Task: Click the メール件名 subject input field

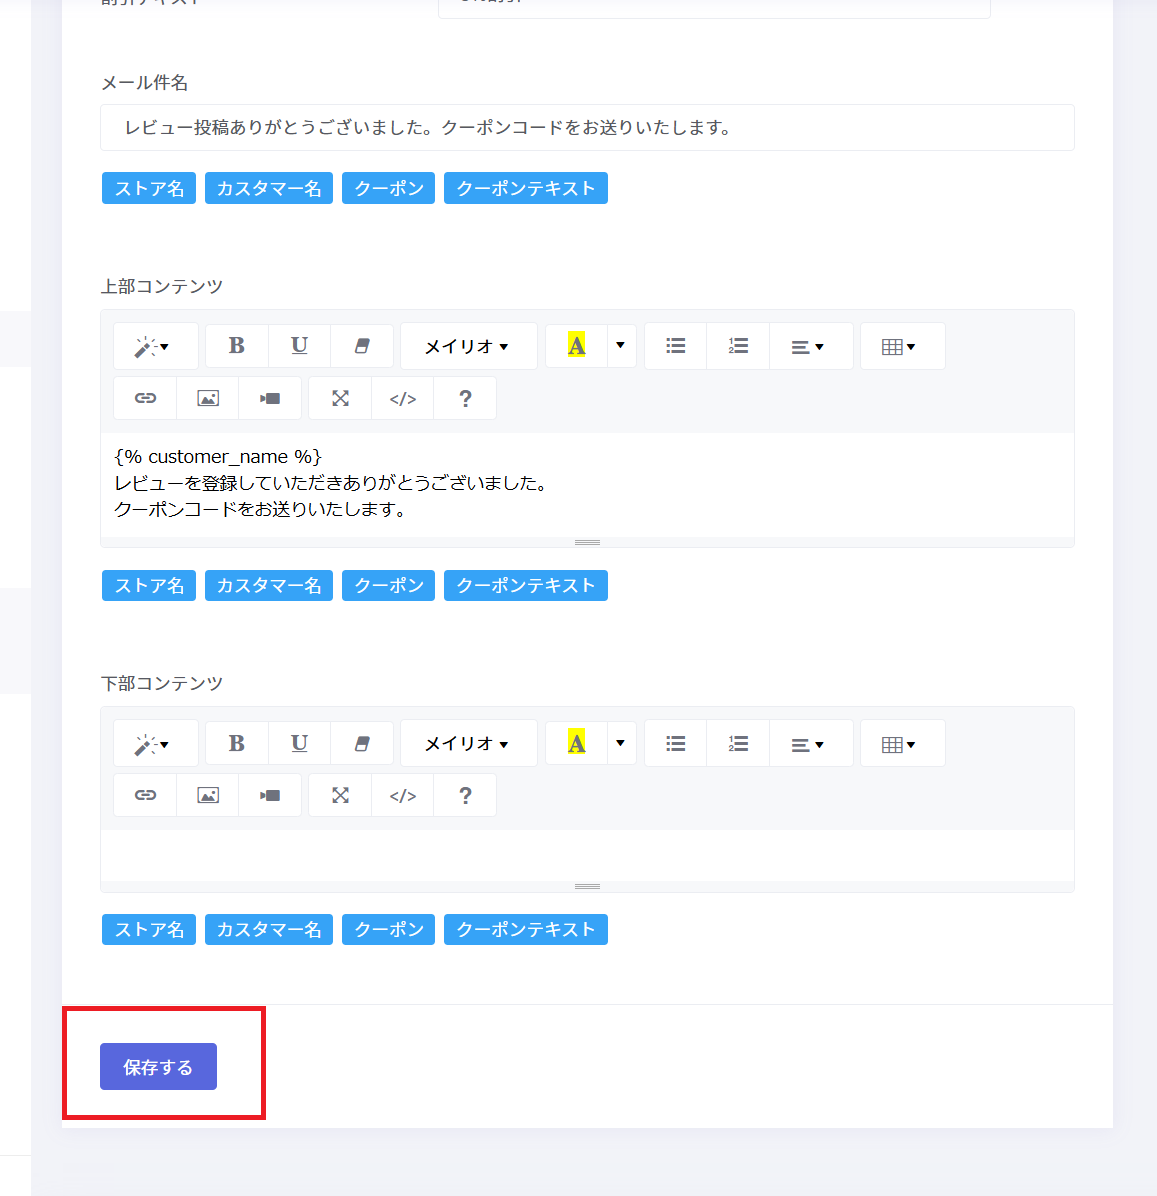Action: point(587,128)
